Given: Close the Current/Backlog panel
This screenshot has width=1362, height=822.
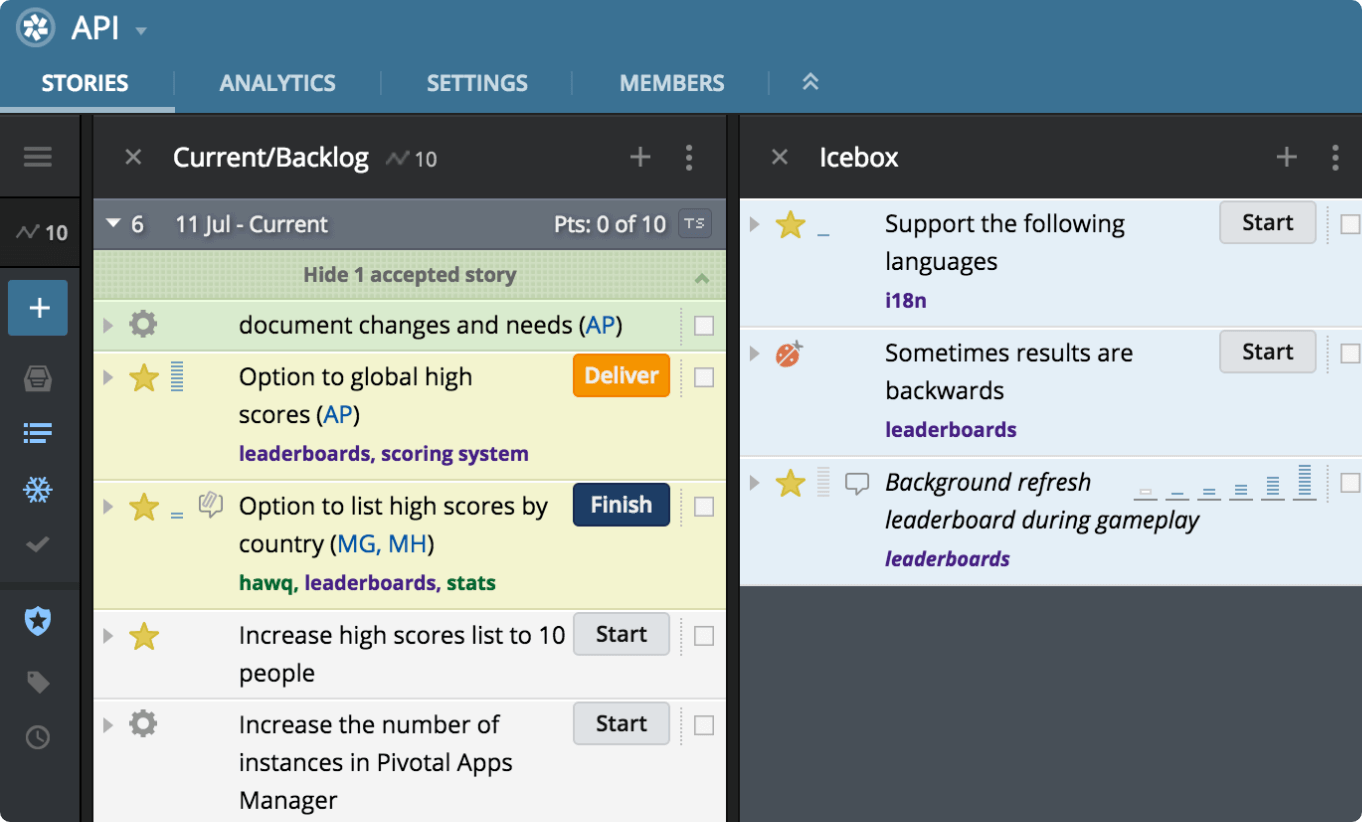Looking at the screenshot, I should pos(133,157).
